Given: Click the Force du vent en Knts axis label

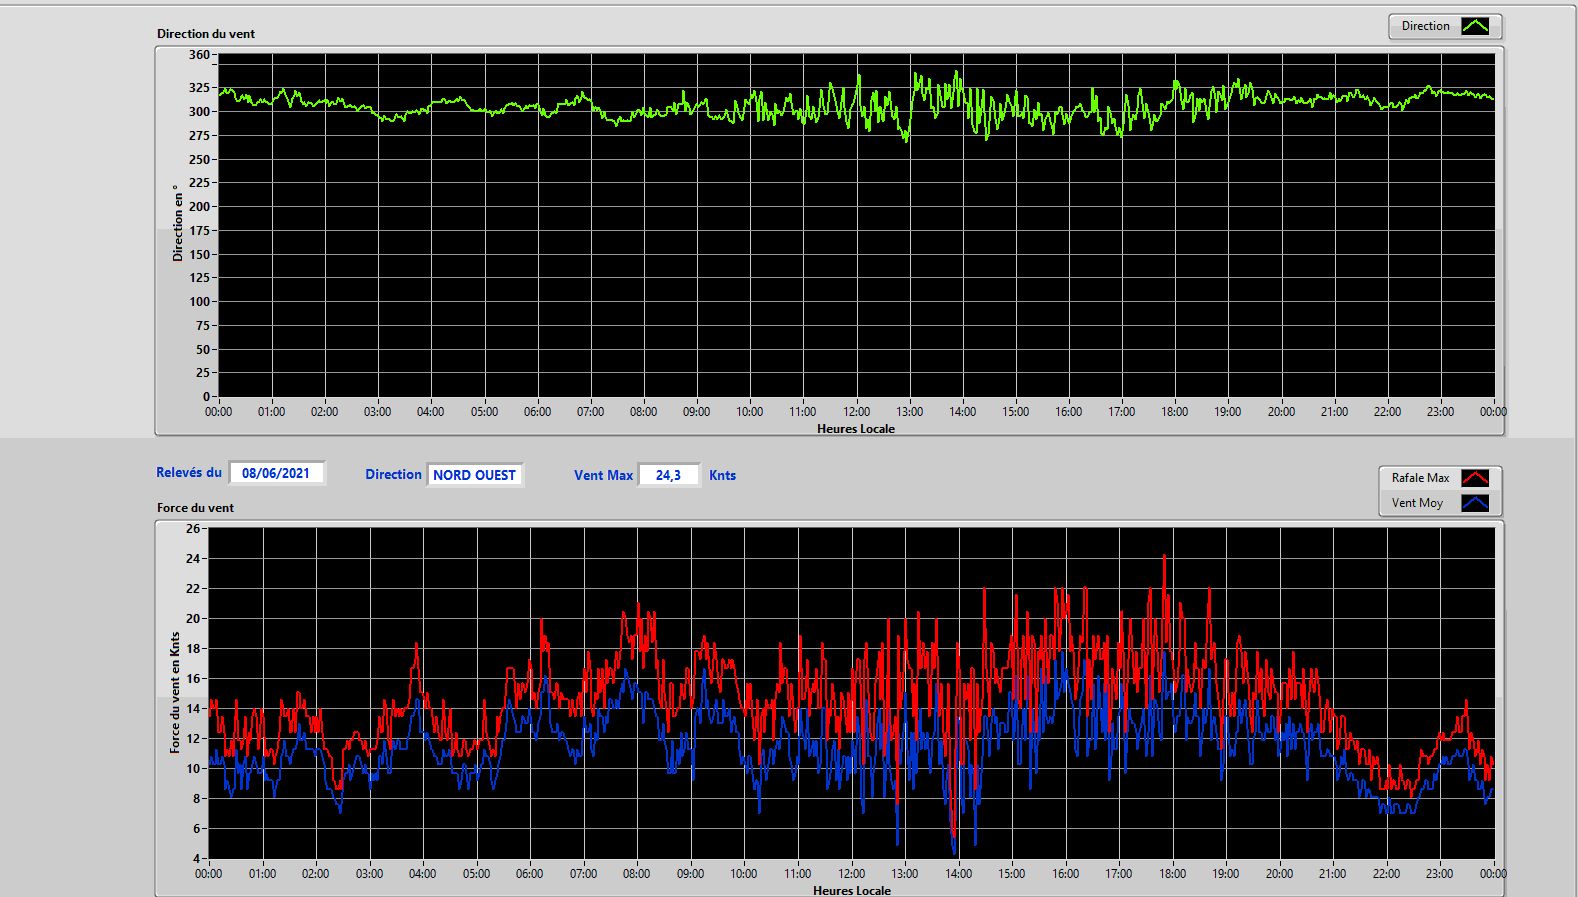Looking at the screenshot, I should click(x=175, y=692).
